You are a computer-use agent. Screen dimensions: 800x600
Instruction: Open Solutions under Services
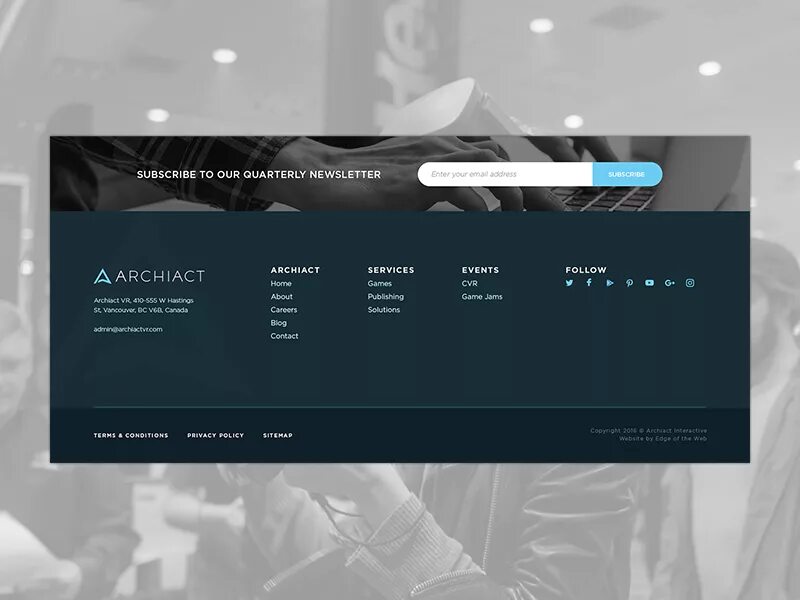(384, 310)
